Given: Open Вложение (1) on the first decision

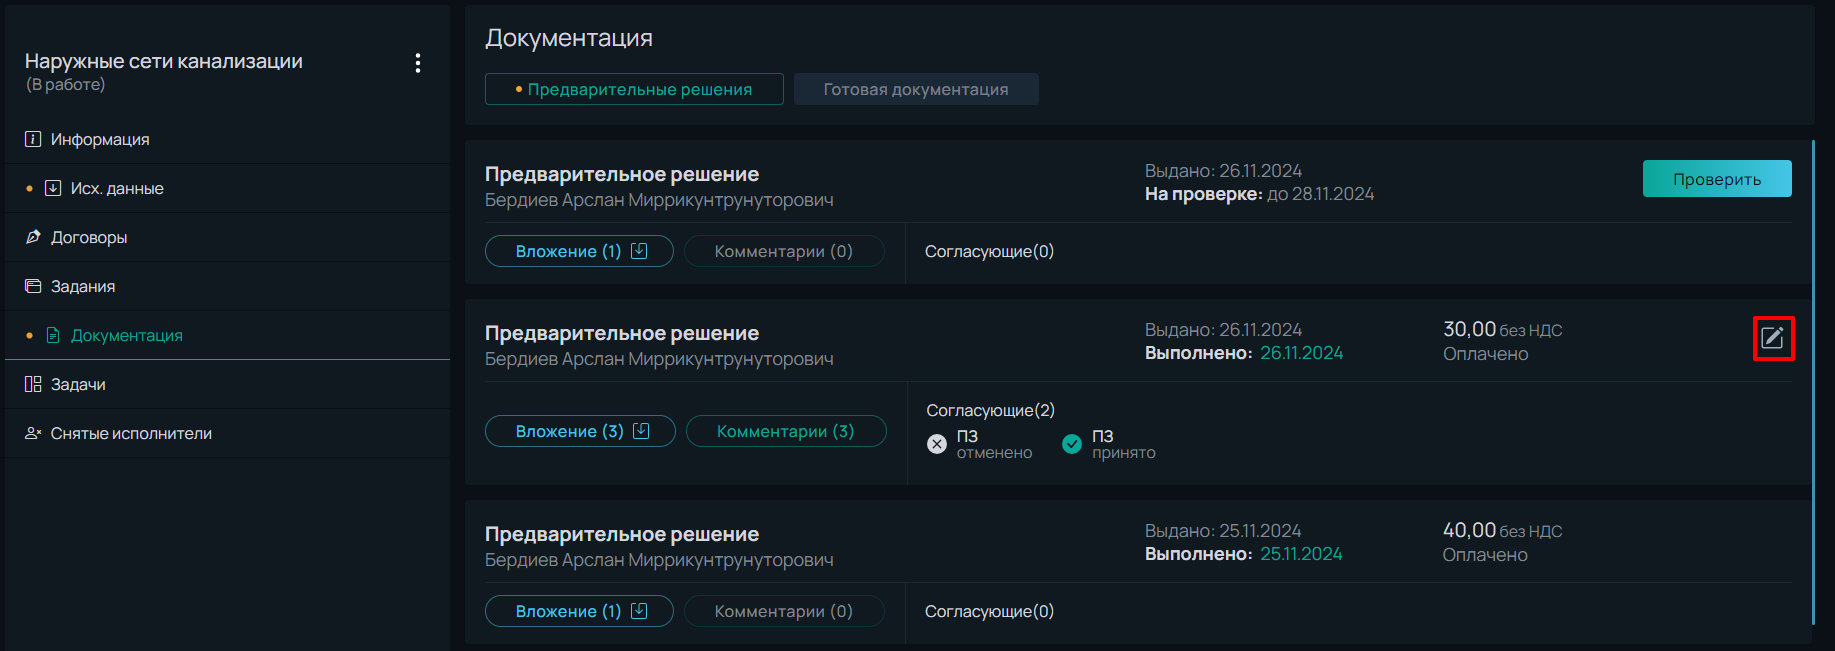Looking at the screenshot, I should point(579,251).
